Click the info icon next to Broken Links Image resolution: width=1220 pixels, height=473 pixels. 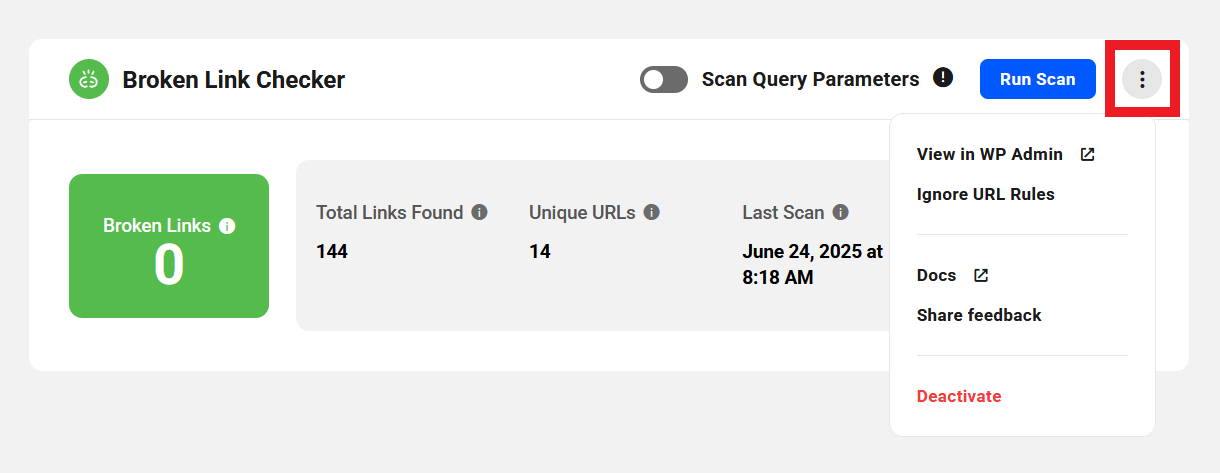click(x=227, y=226)
